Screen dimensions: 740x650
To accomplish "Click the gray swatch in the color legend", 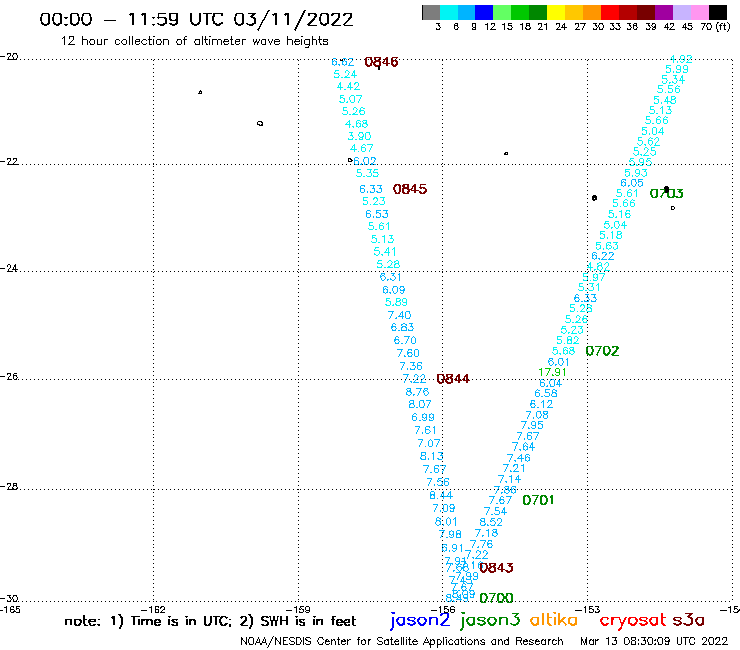I will coord(431,12).
